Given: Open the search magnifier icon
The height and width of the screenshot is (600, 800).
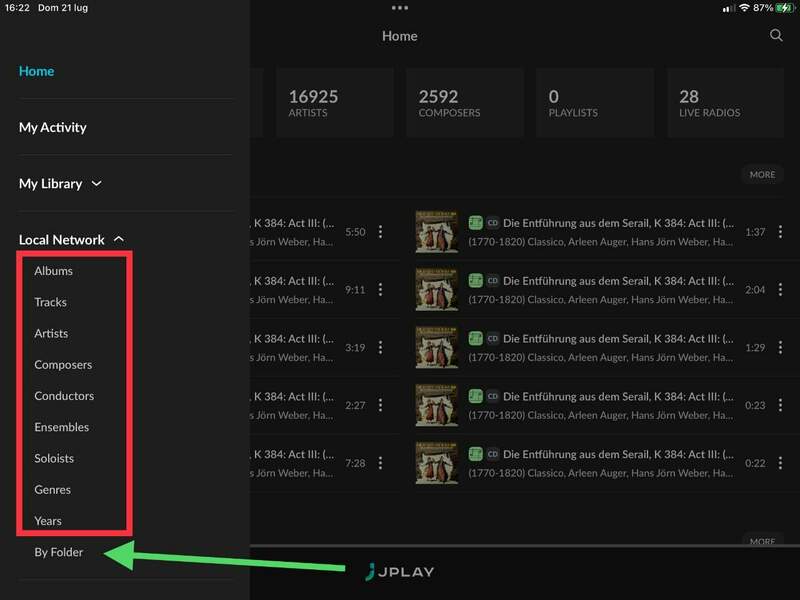Looking at the screenshot, I should pyautogui.click(x=776, y=35).
